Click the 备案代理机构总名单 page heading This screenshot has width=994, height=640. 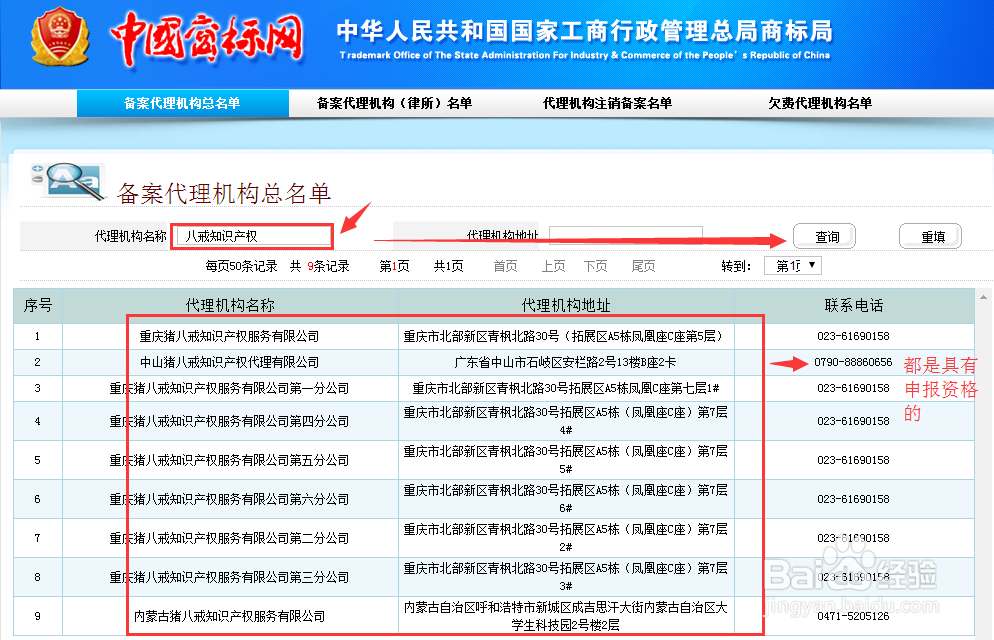pos(224,193)
